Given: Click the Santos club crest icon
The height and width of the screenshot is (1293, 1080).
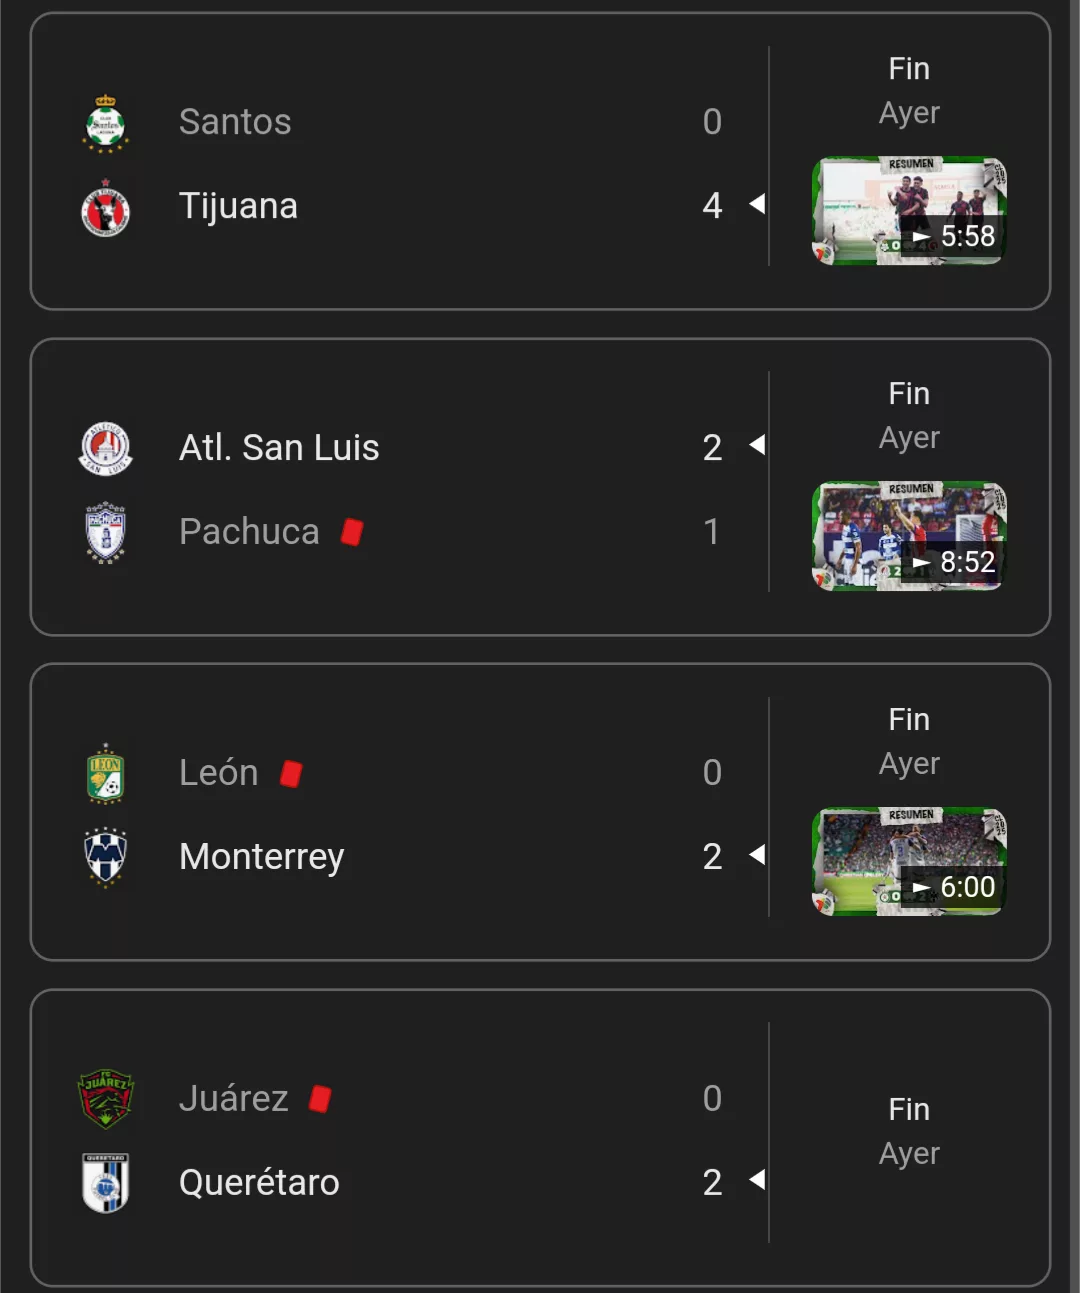Looking at the screenshot, I should click(x=105, y=123).
